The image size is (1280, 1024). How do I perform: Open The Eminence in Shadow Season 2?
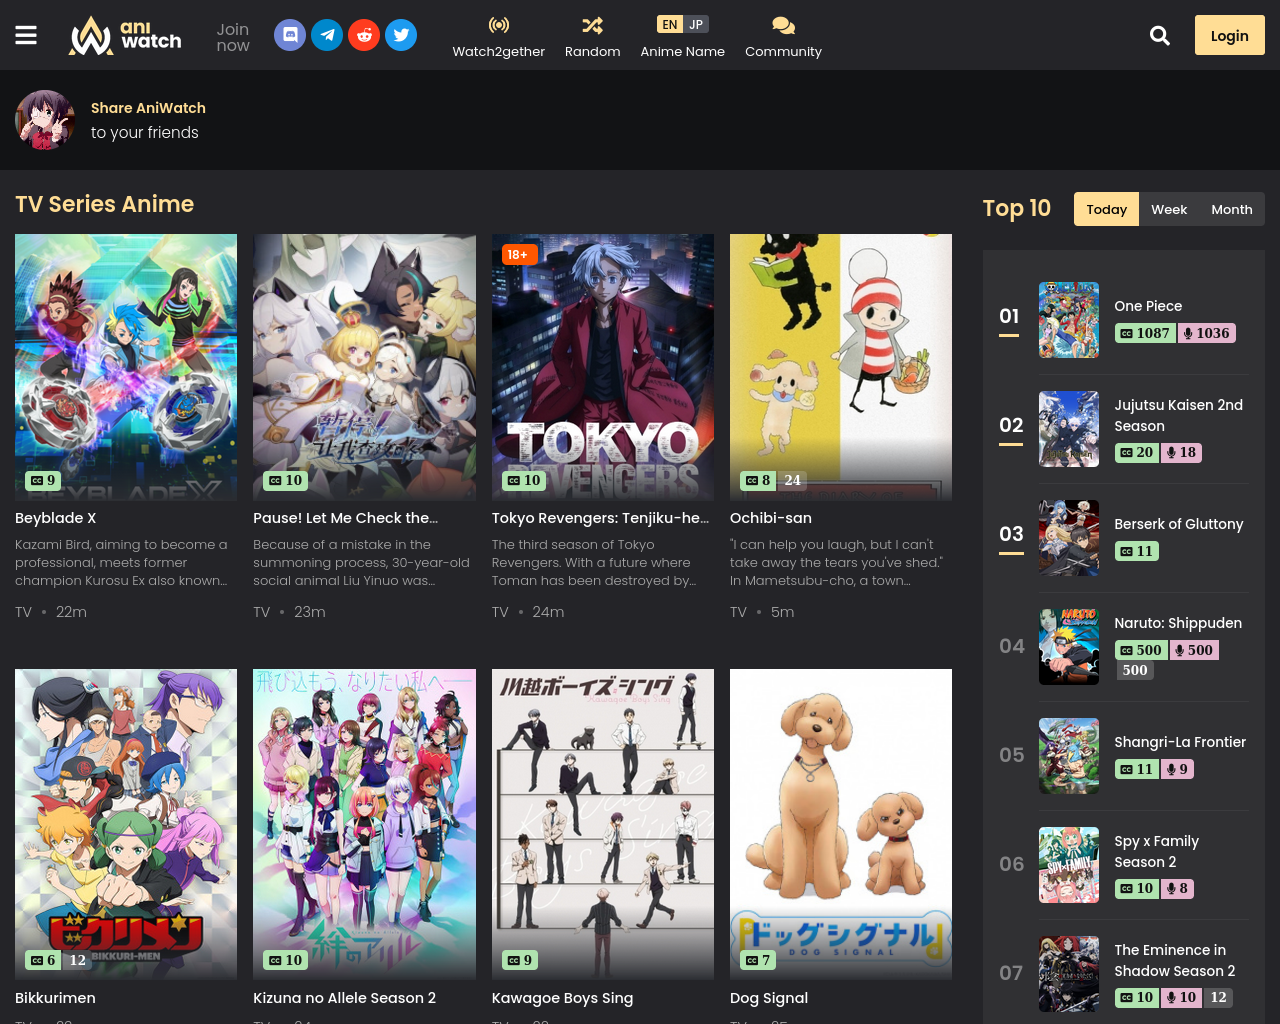point(1175,960)
